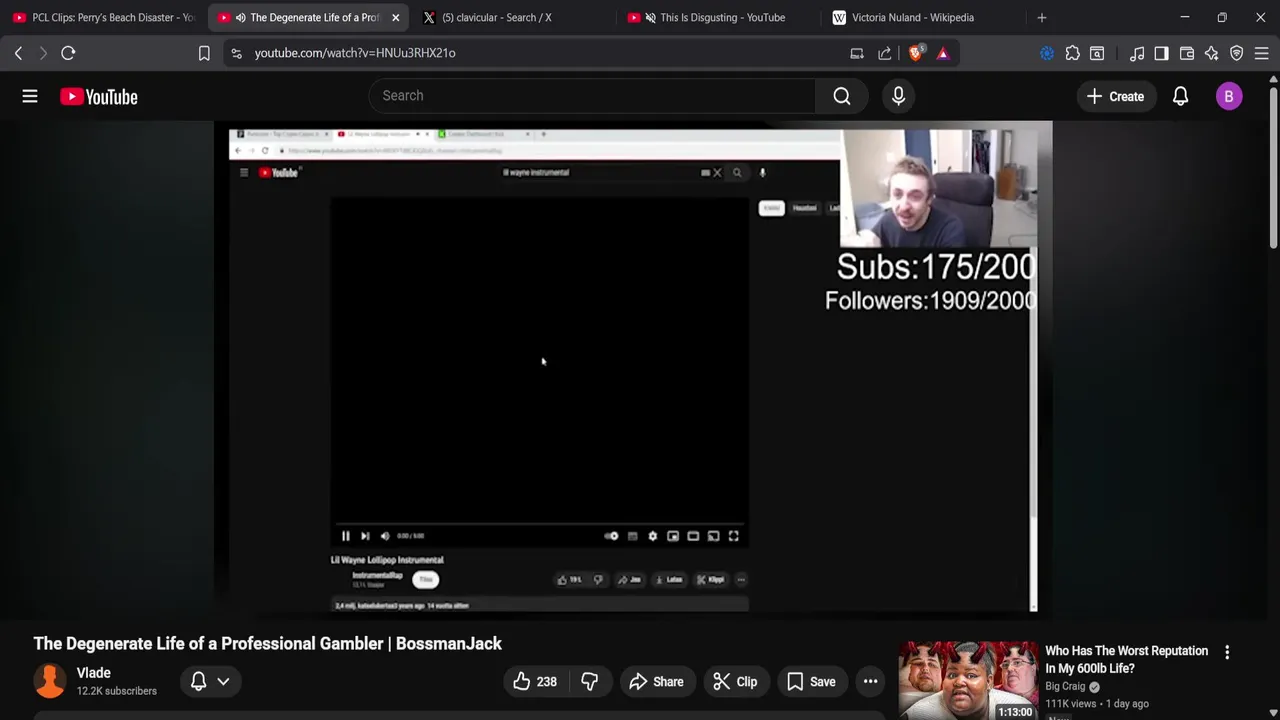
Task: Click the main video player area
Action: tap(633, 367)
